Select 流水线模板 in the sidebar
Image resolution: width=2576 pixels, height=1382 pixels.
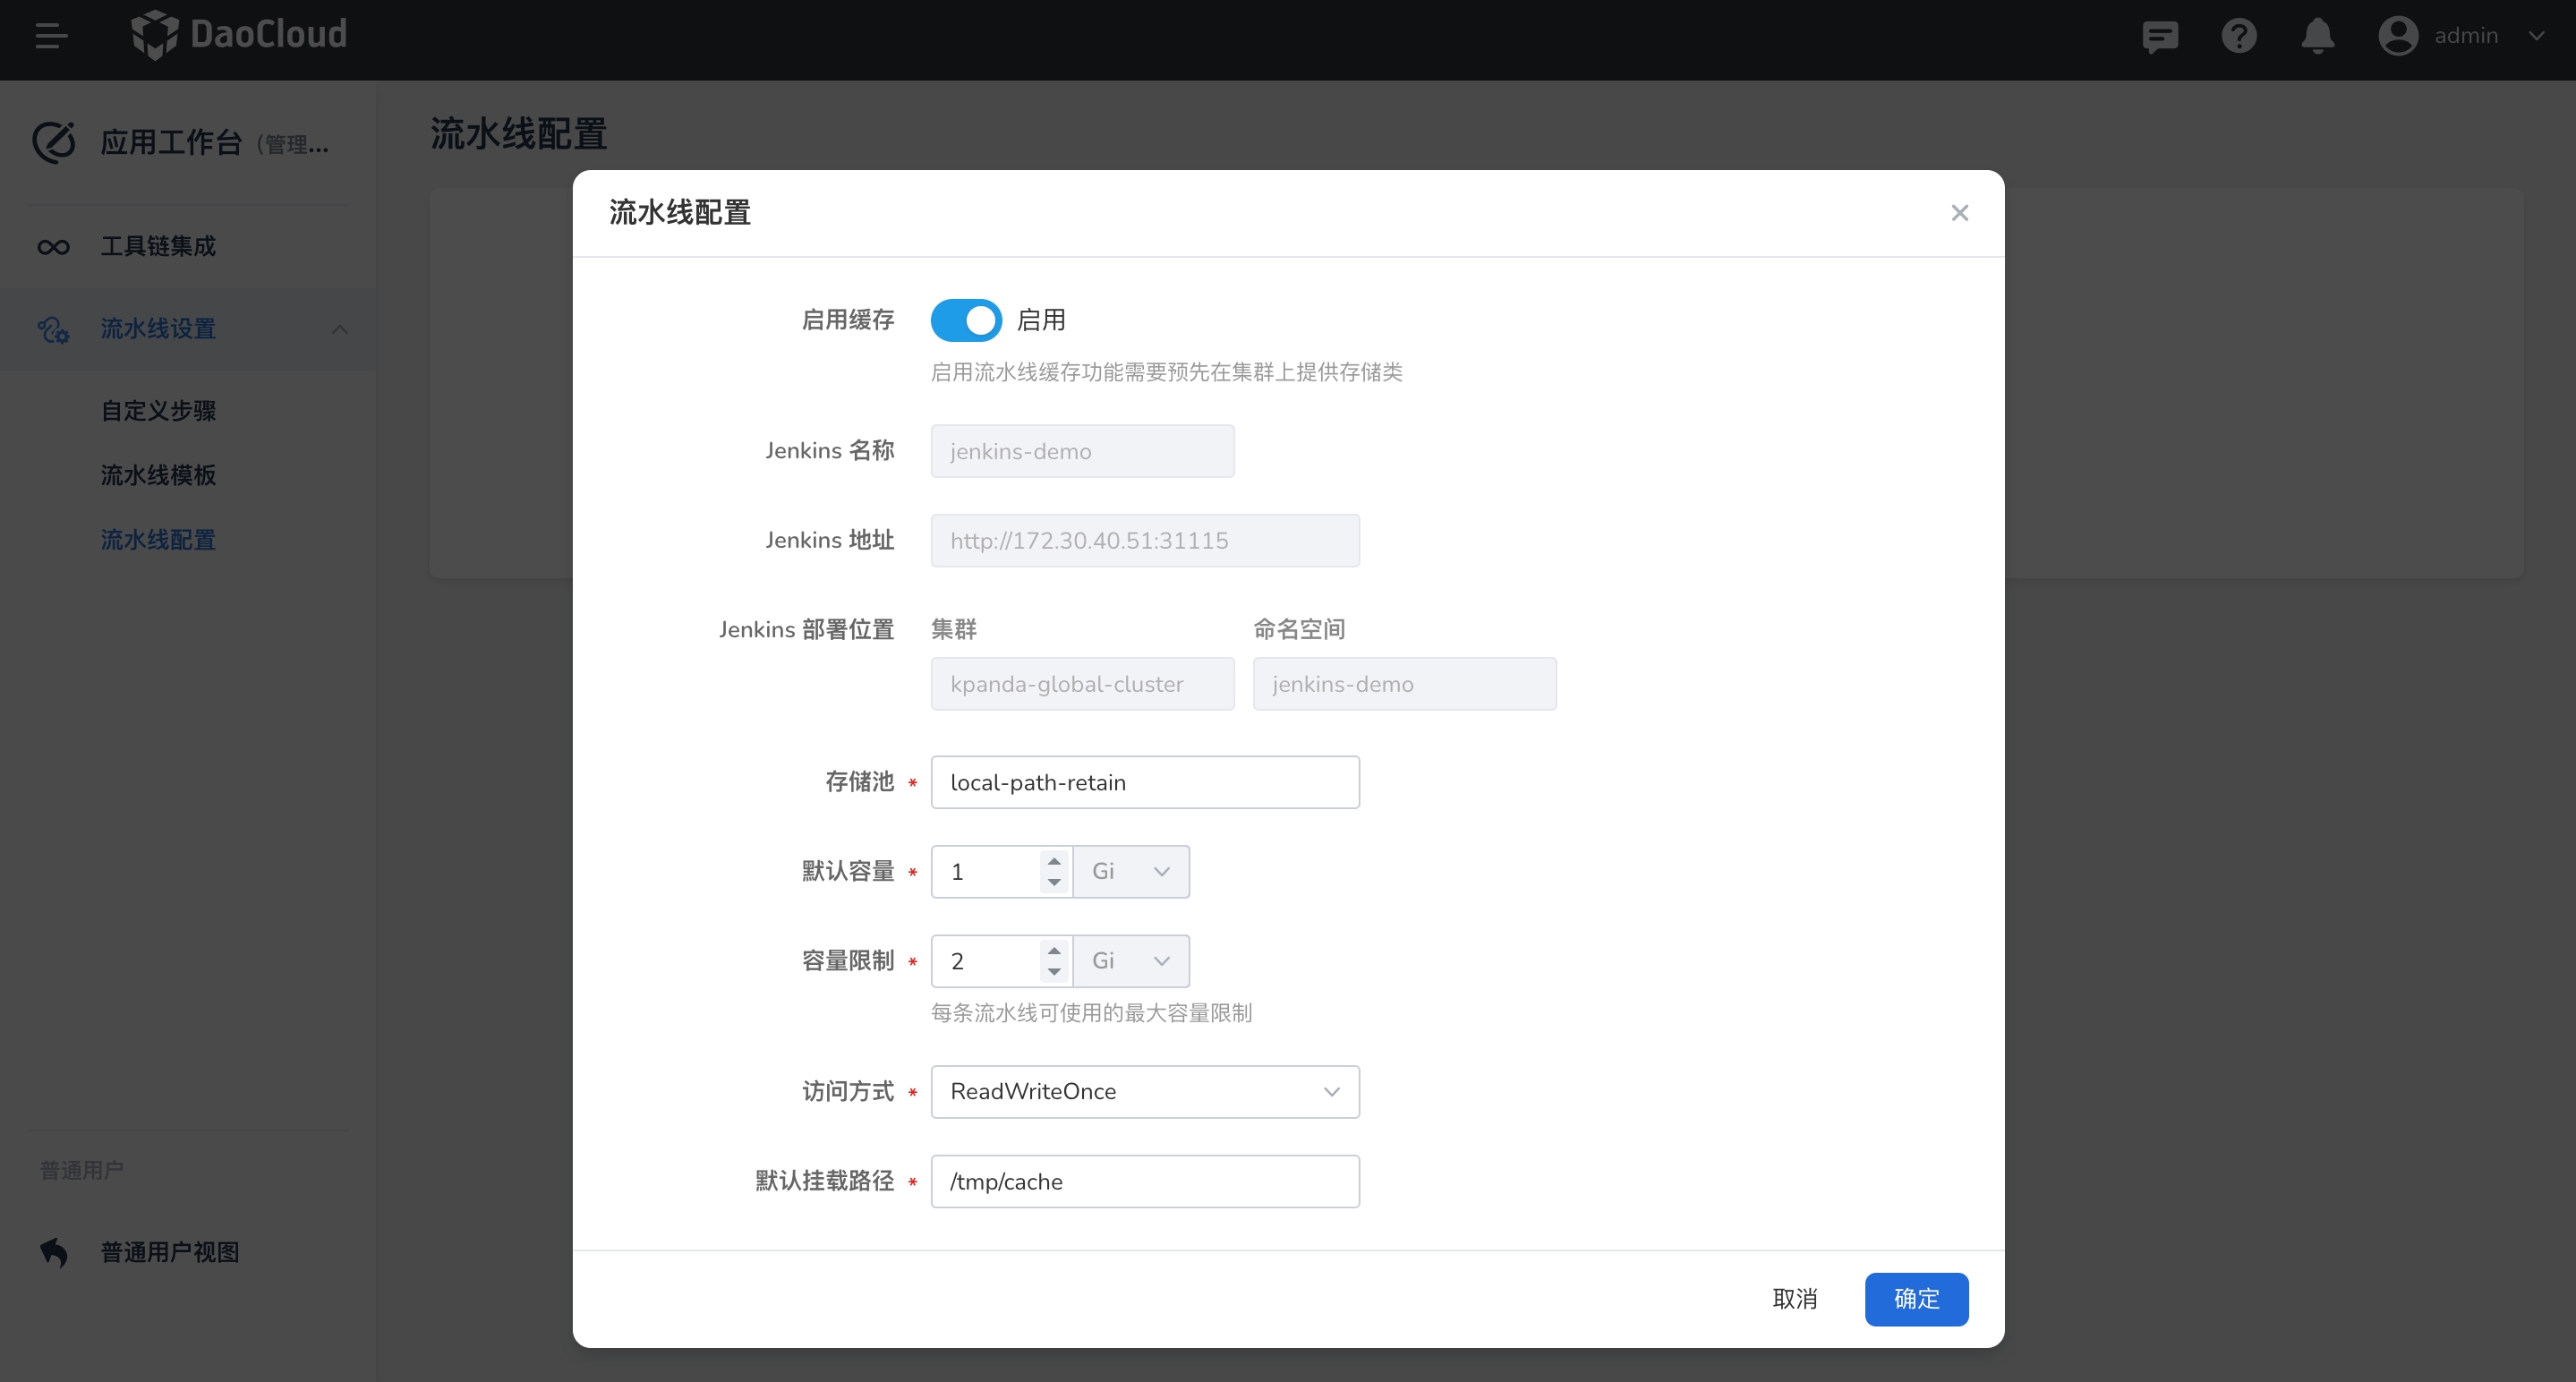pos(158,475)
